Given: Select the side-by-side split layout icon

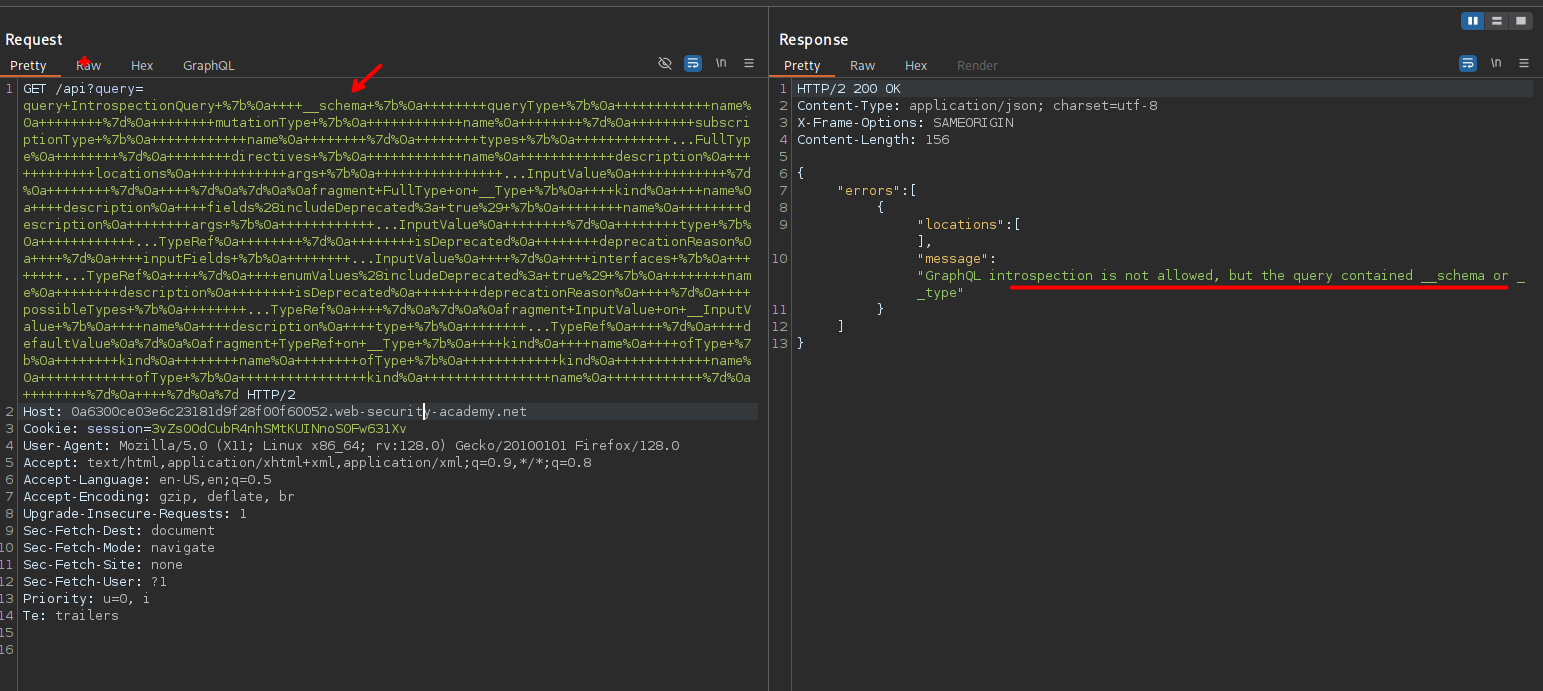Looking at the screenshot, I should click(x=1472, y=20).
